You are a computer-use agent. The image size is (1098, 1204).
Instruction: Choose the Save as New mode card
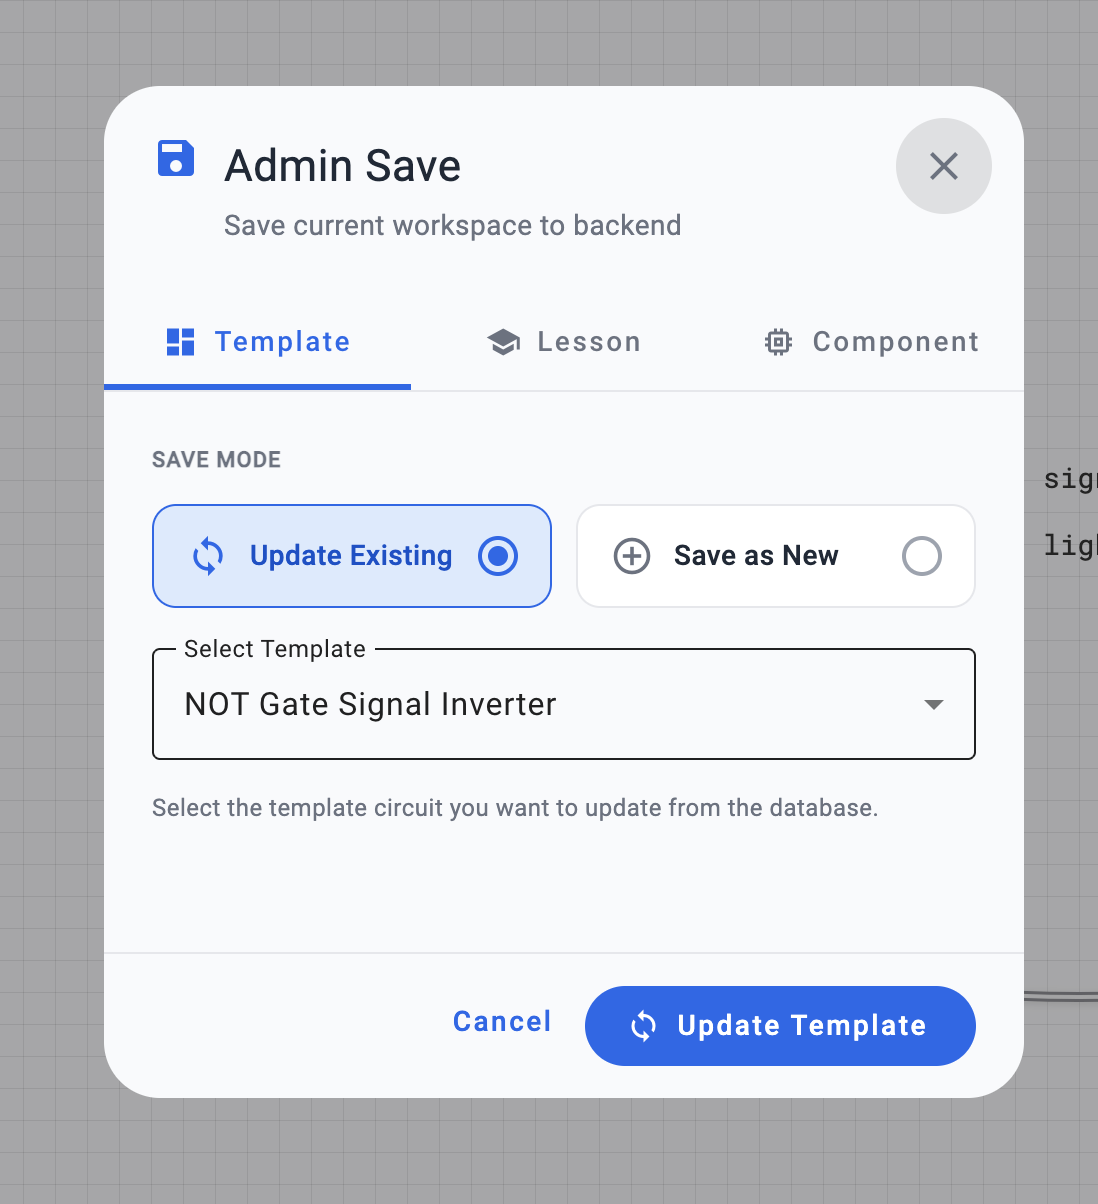(x=775, y=556)
